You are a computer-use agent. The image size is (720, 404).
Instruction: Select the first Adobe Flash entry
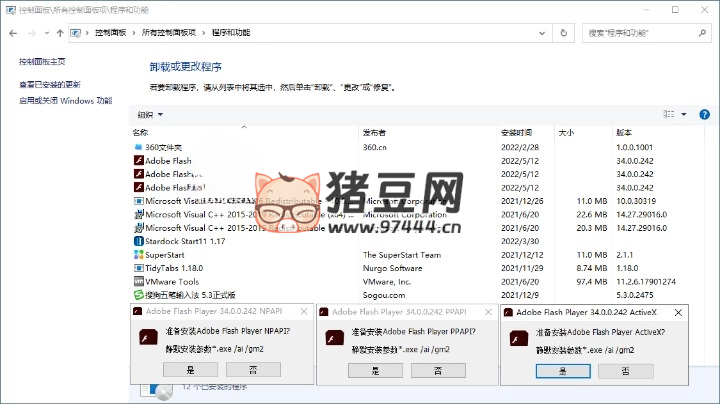(168, 160)
